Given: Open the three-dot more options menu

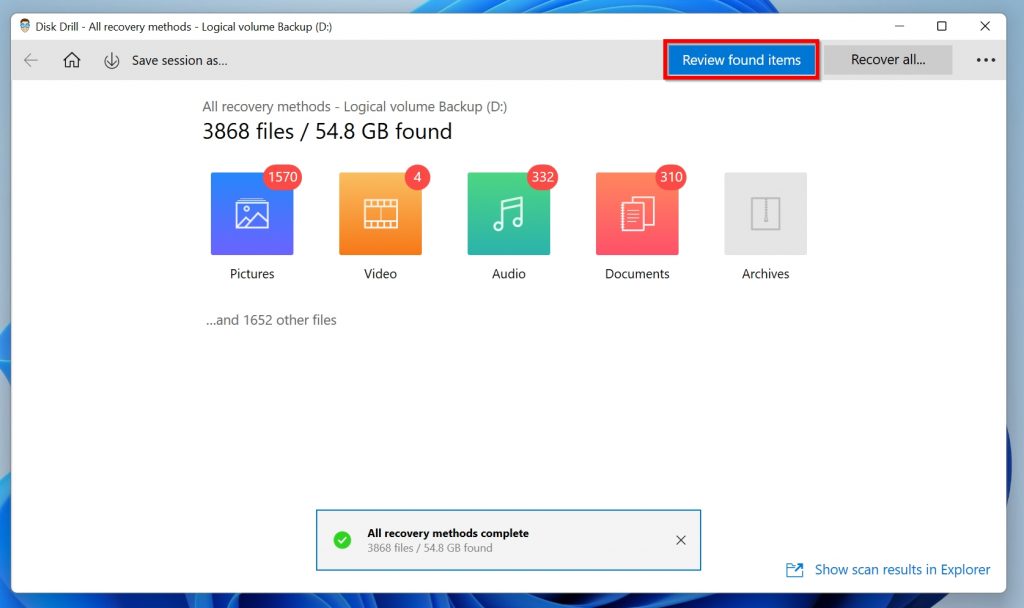Looking at the screenshot, I should [x=985, y=60].
